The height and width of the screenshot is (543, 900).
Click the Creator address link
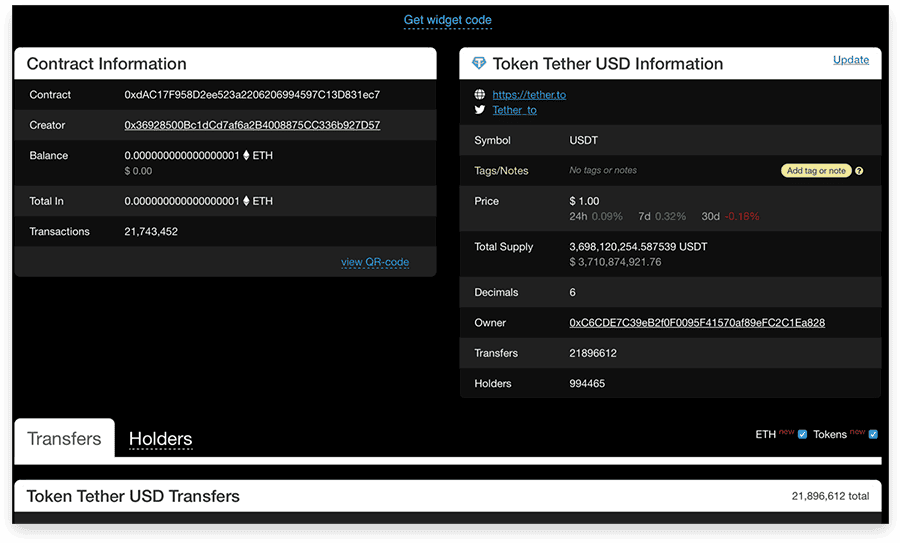coord(252,125)
